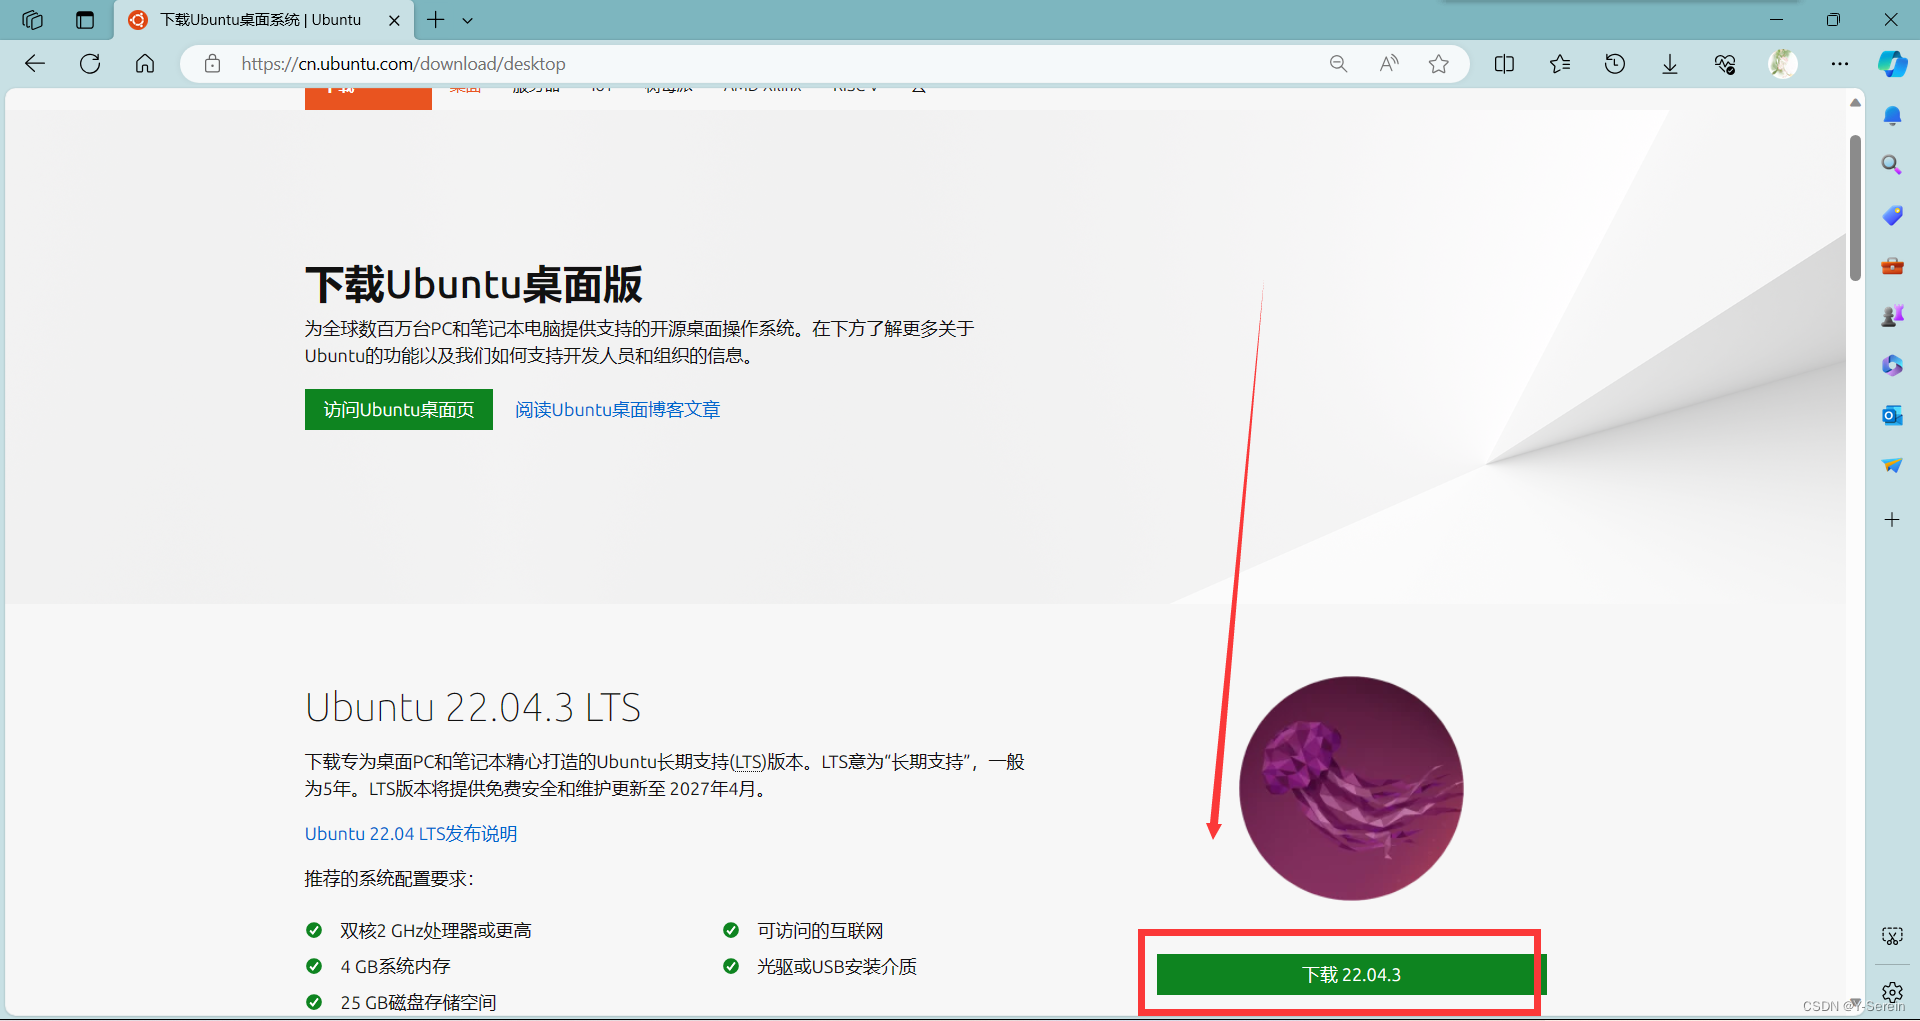The image size is (1920, 1021).
Task: Open the Games chess icon in sidebar
Action: pos(1892,316)
